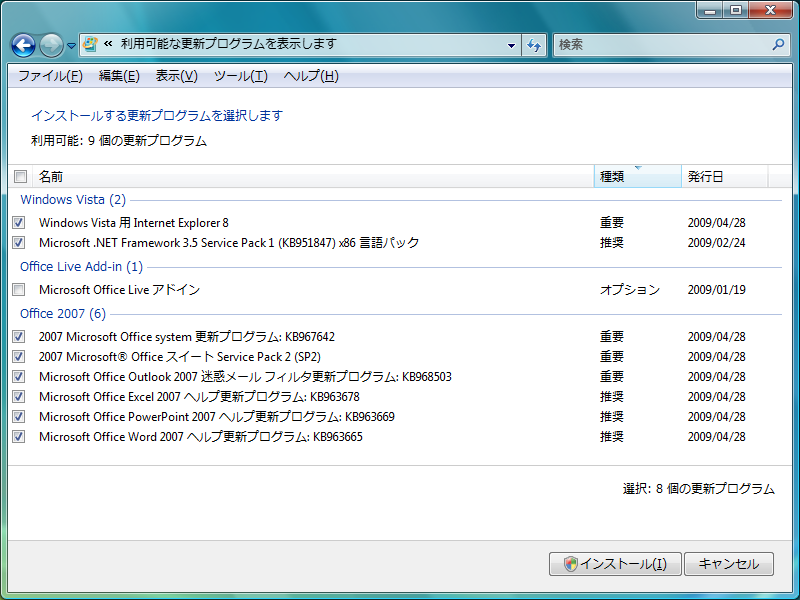Uncheck Windows Vista 用 Internet Explorer 8
Screen dimensions: 800x600
click(x=18, y=222)
